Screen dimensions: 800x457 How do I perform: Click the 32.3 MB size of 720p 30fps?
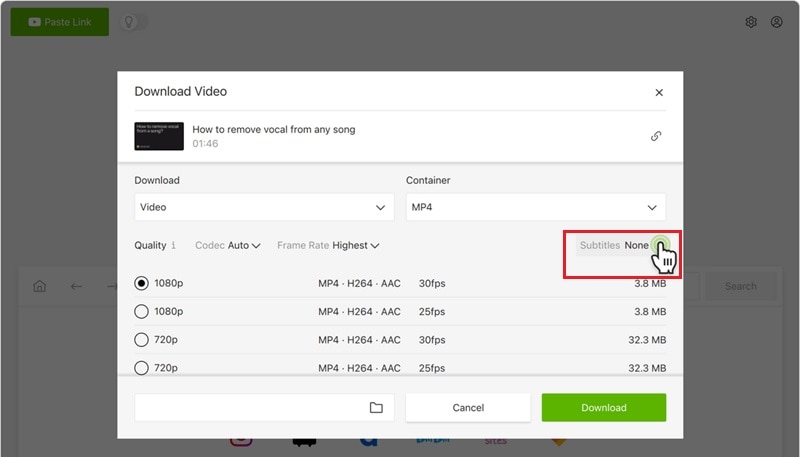tap(647, 340)
